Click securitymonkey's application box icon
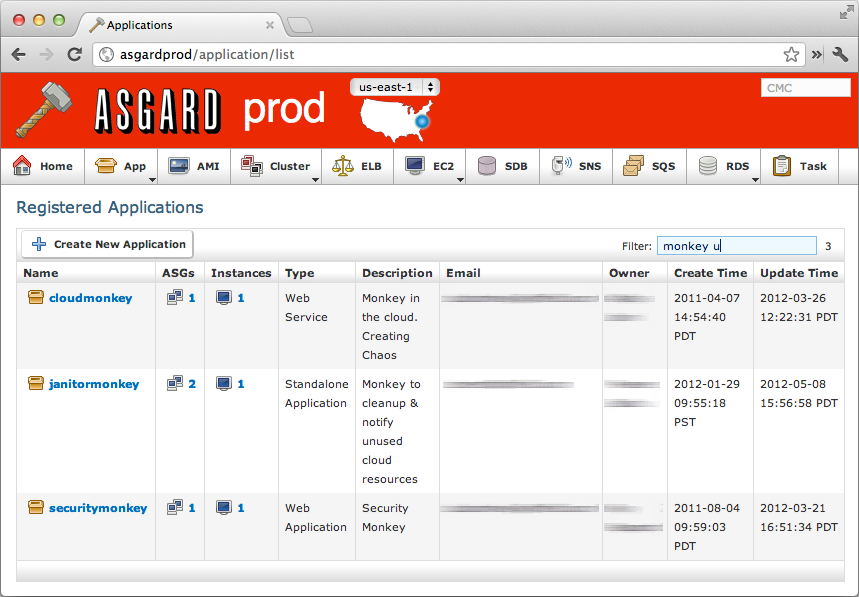The image size is (859, 597). (x=36, y=508)
